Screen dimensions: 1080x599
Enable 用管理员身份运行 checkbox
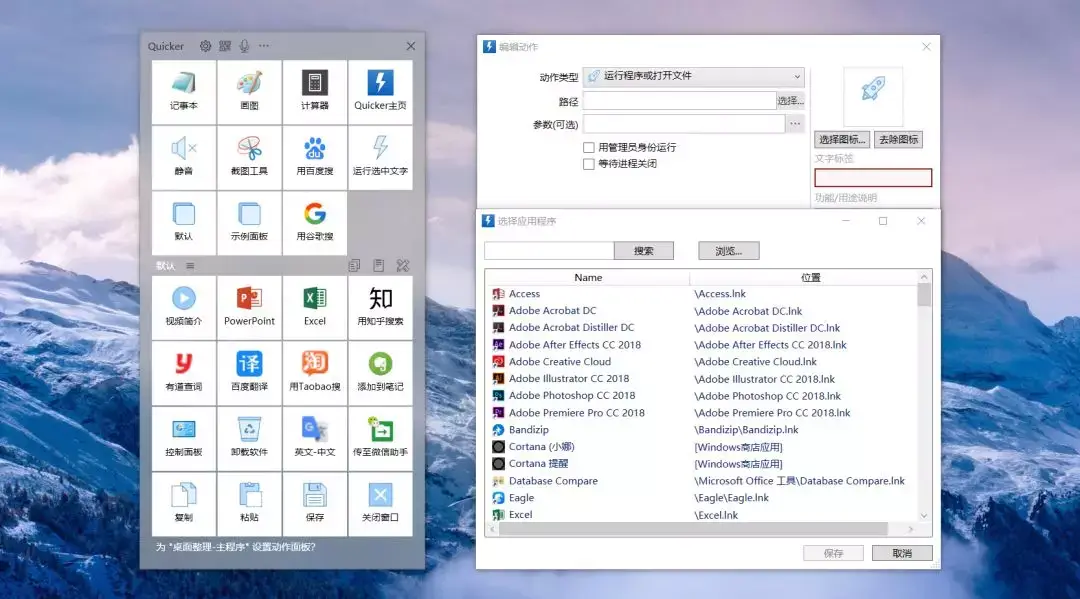[x=588, y=147]
